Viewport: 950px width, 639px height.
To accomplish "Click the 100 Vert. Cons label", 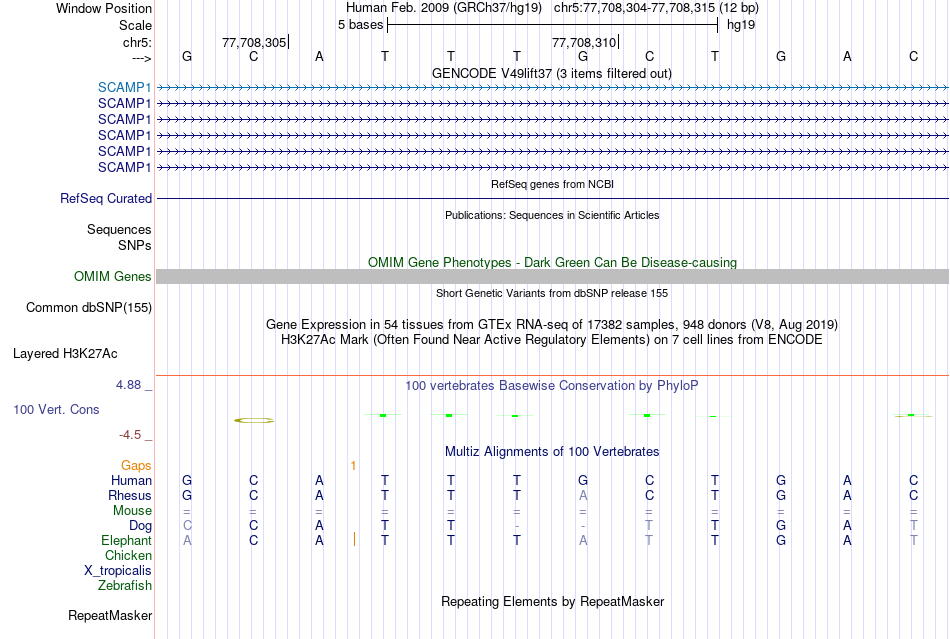I will [x=56, y=409].
